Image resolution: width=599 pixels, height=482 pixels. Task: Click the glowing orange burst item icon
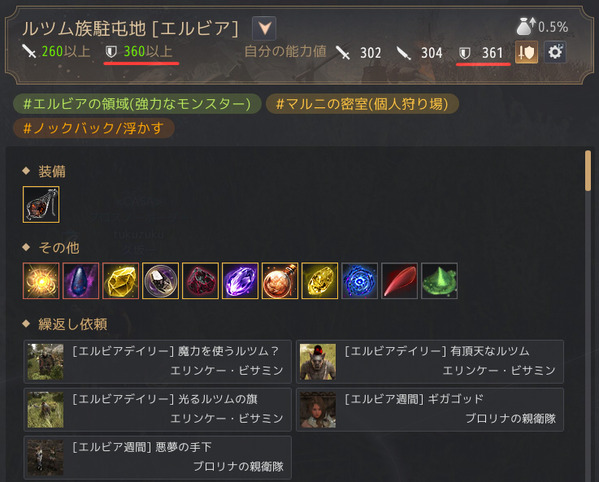pos(41,281)
